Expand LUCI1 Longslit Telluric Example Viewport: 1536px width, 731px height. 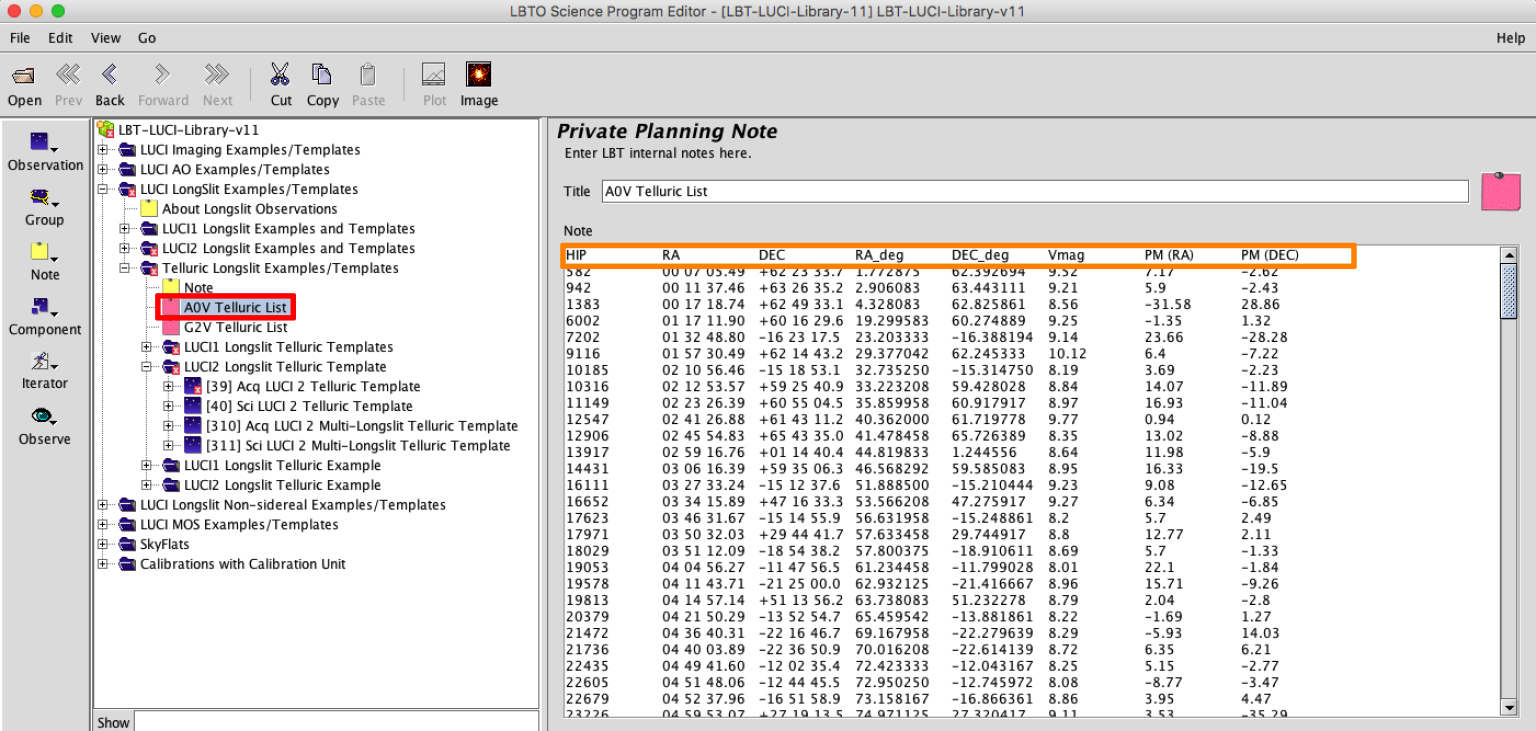(147, 466)
